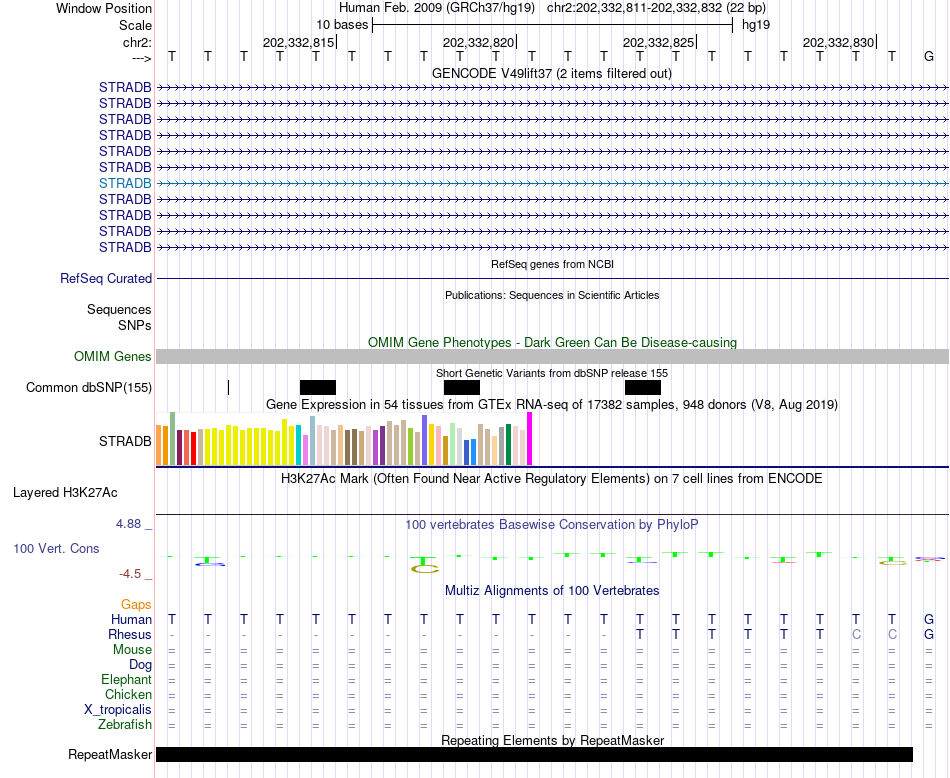Click the Common dbSNP(155) track label

[x=89, y=387]
